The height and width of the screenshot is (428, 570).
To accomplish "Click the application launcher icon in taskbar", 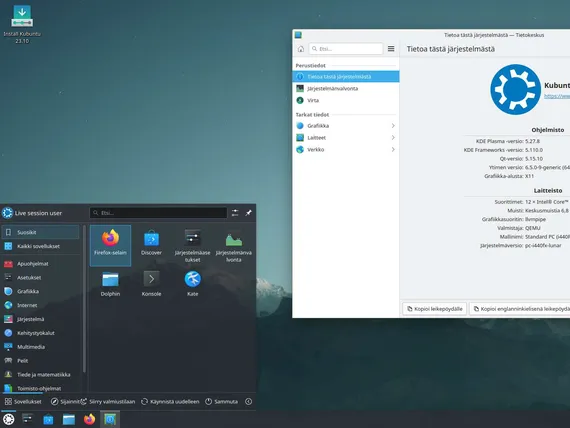I will 8,419.
